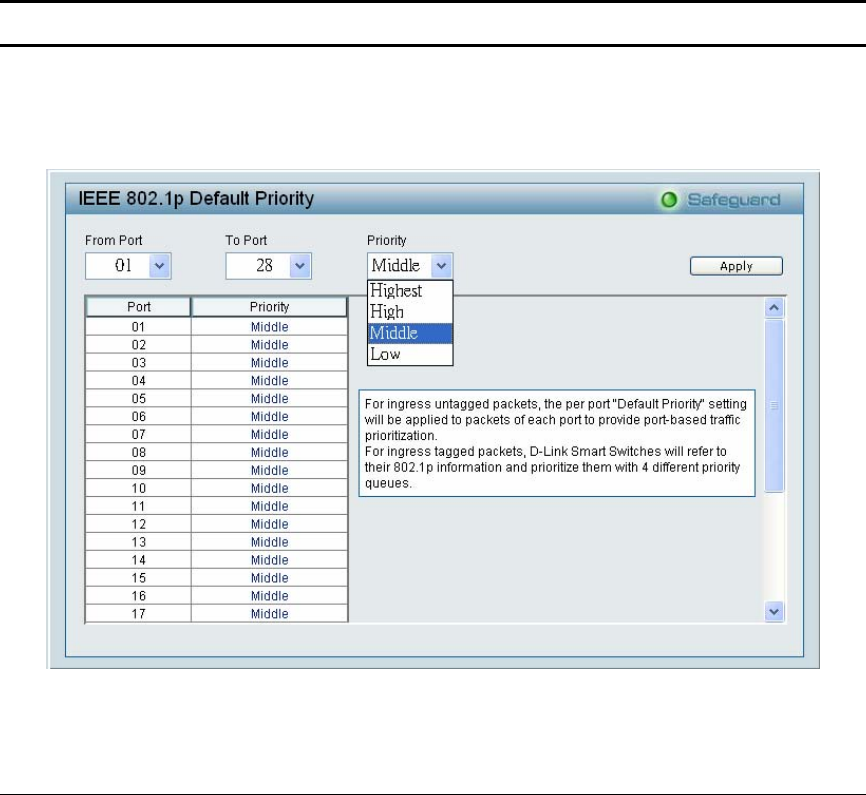Image resolution: width=866 pixels, height=795 pixels.
Task: Select port 01 row cell
Action: pyautogui.click(x=139, y=327)
